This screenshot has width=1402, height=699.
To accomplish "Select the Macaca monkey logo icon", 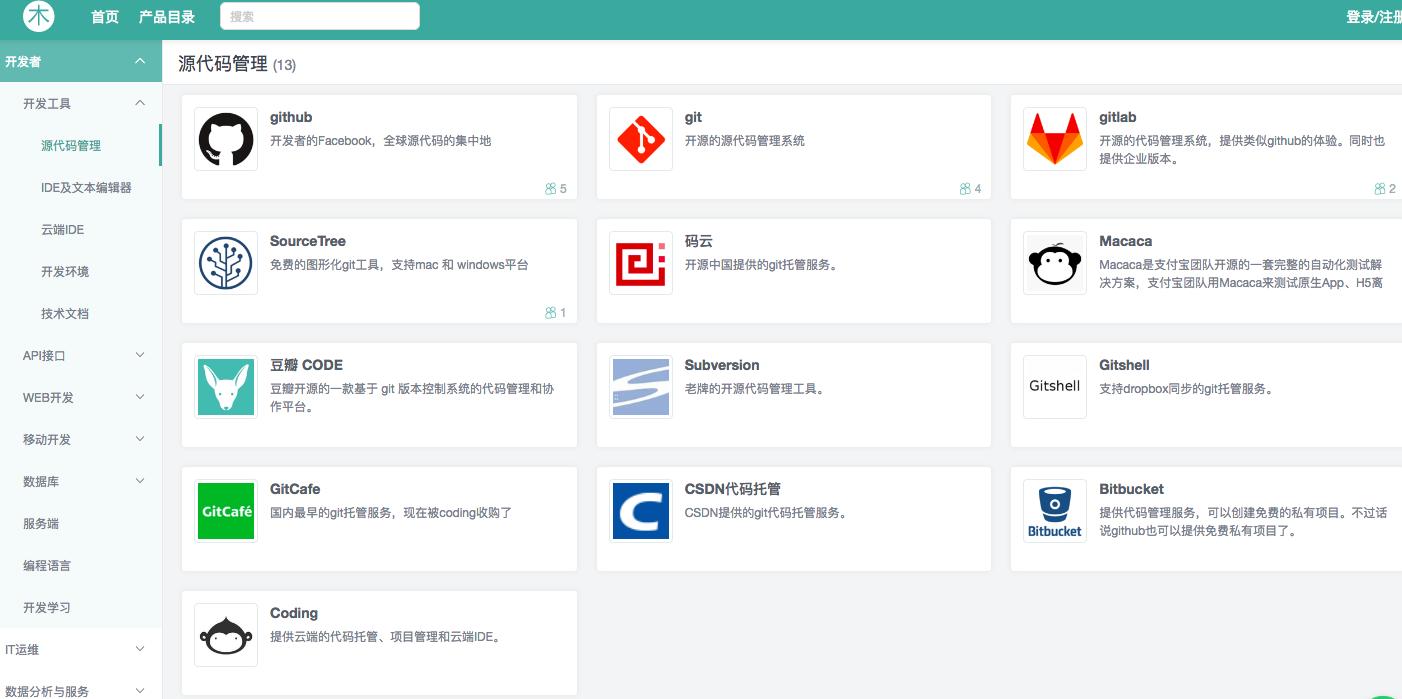I will tap(1054, 263).
